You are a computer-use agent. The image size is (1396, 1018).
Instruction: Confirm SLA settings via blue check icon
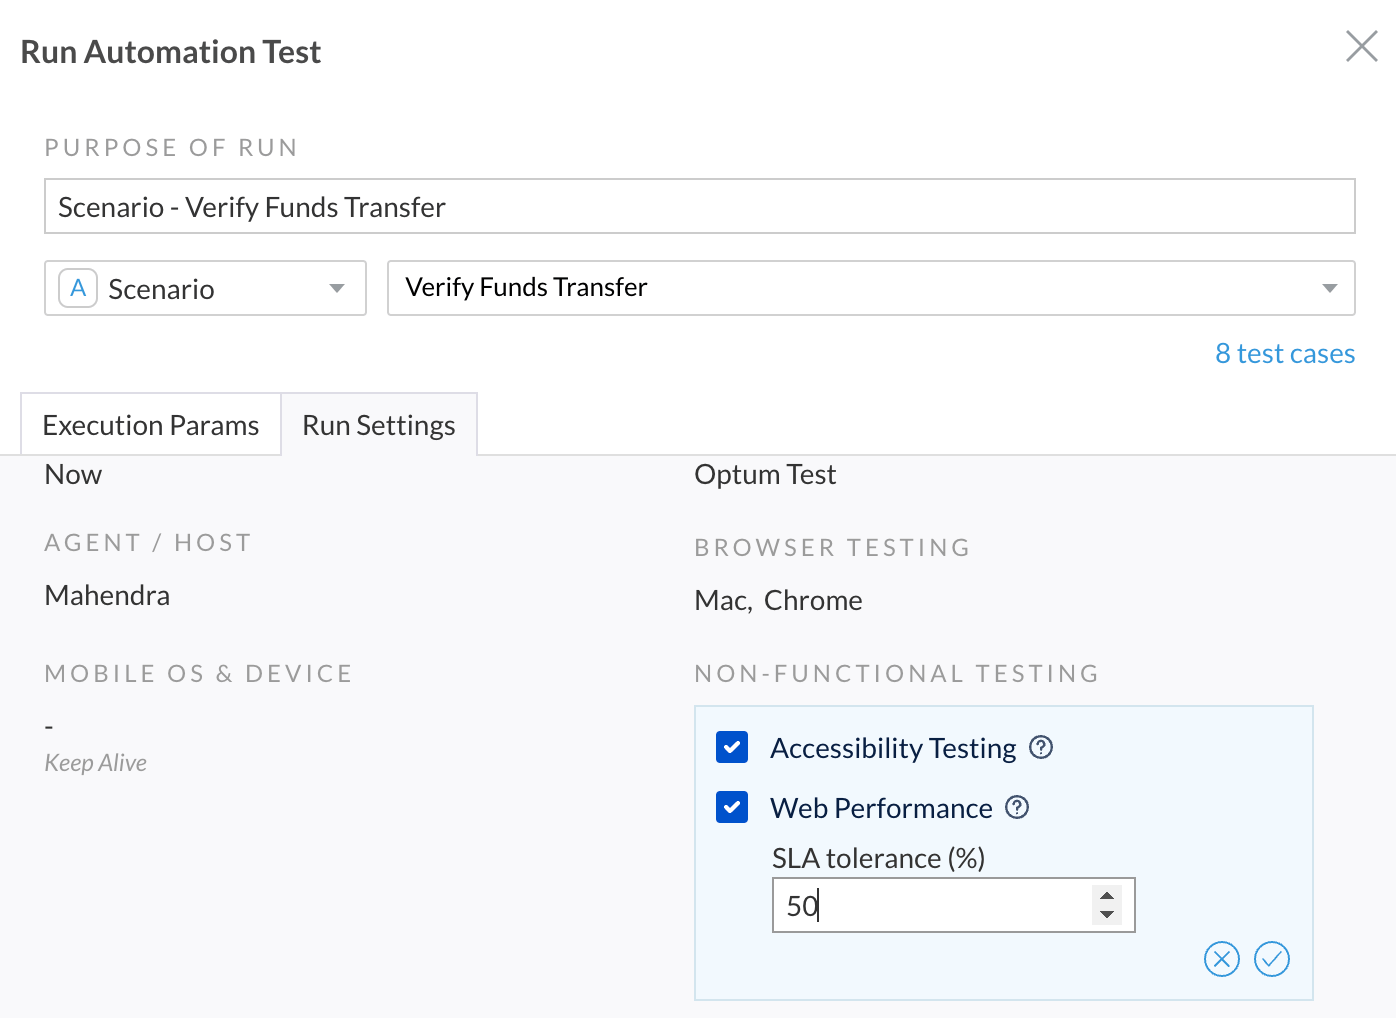[1271, 959]
